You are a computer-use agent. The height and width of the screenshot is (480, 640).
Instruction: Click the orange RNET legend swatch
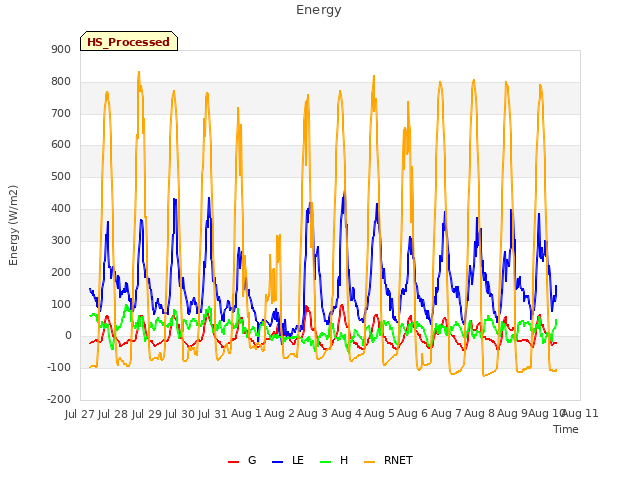pyautogui.click(x=369, y=462)
